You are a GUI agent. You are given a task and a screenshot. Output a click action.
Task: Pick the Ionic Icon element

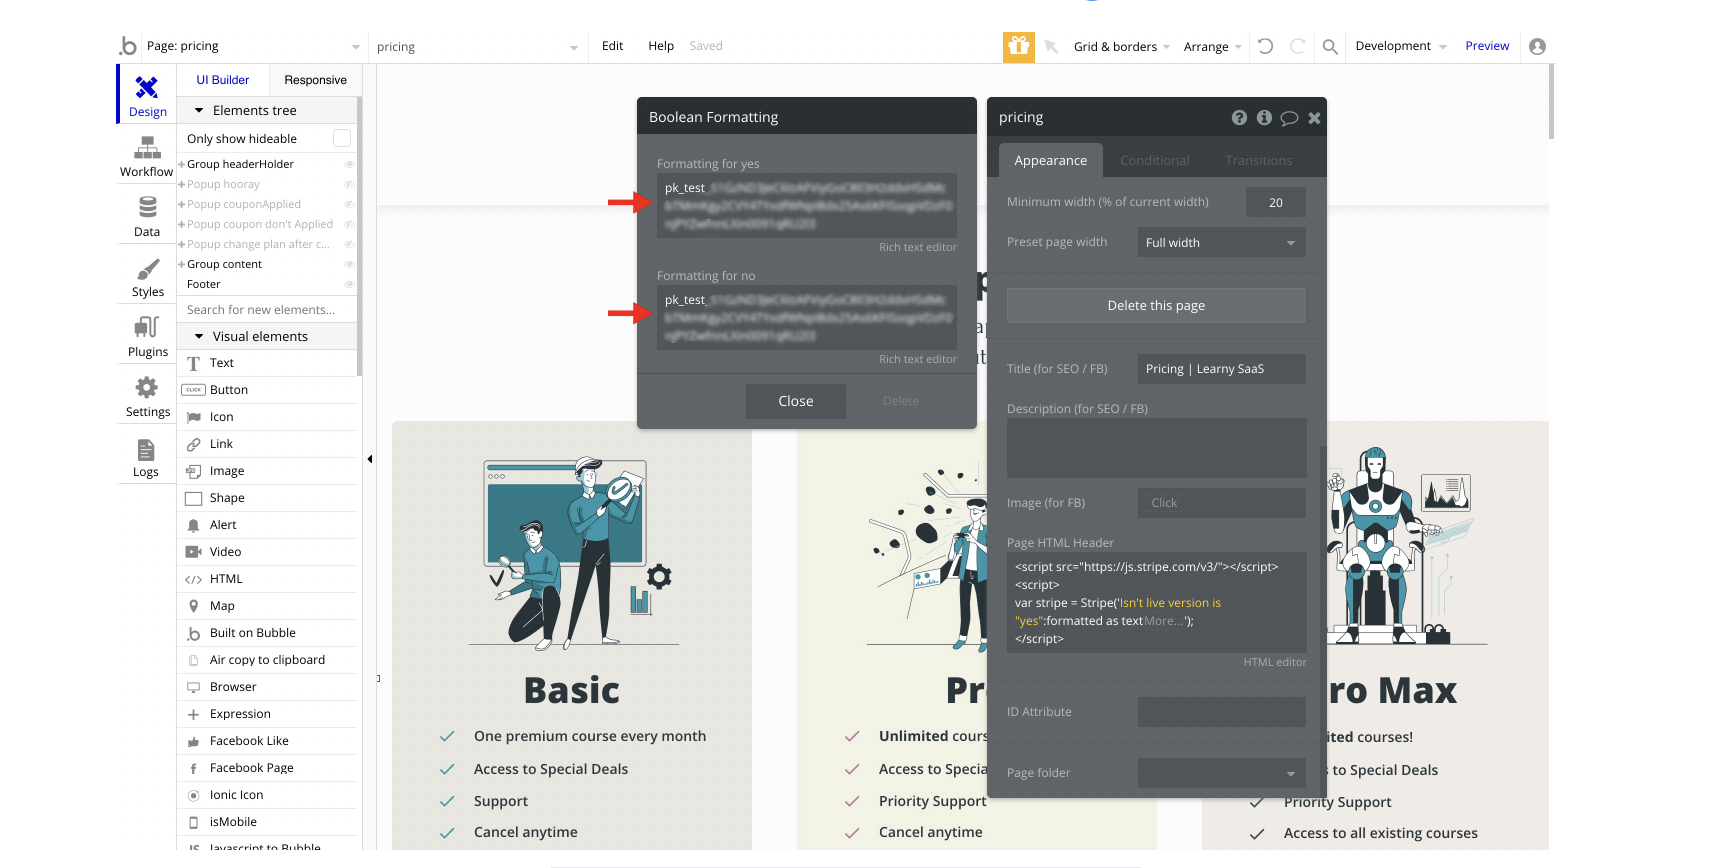point(267,795)
